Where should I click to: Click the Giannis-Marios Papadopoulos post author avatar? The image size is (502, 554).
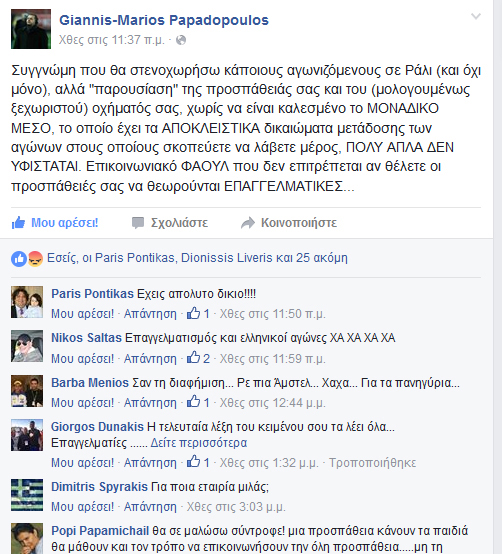click(x=31, y=29)
